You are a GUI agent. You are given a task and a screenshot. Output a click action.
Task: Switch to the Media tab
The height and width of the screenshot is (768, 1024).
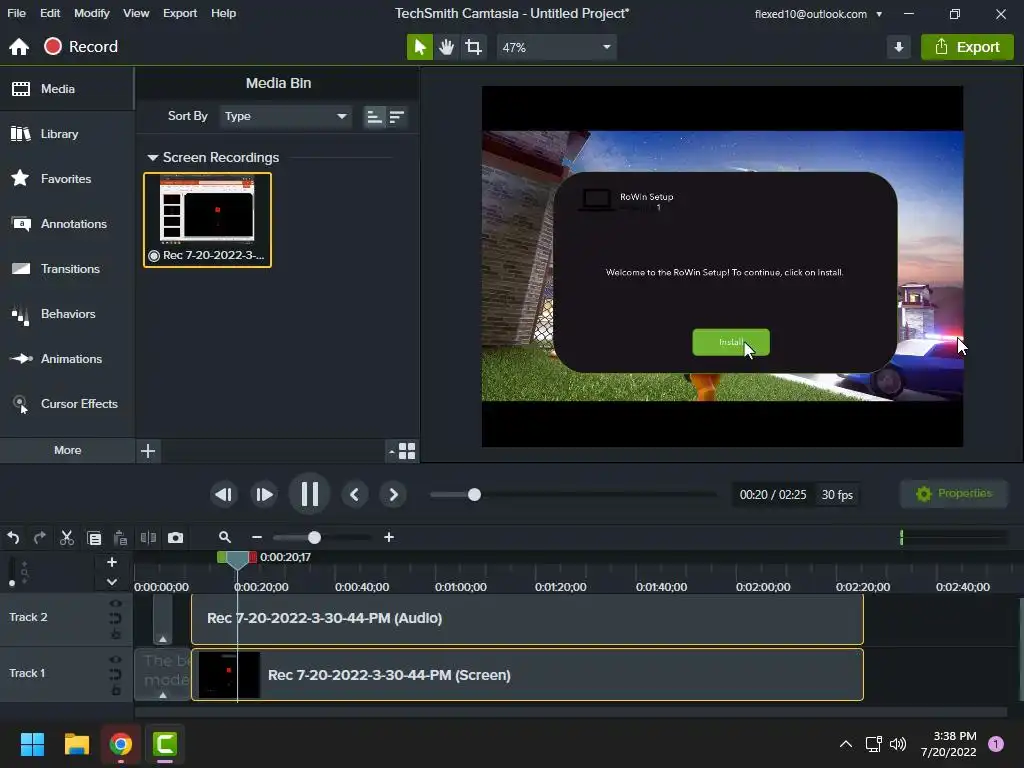point(67,89)
